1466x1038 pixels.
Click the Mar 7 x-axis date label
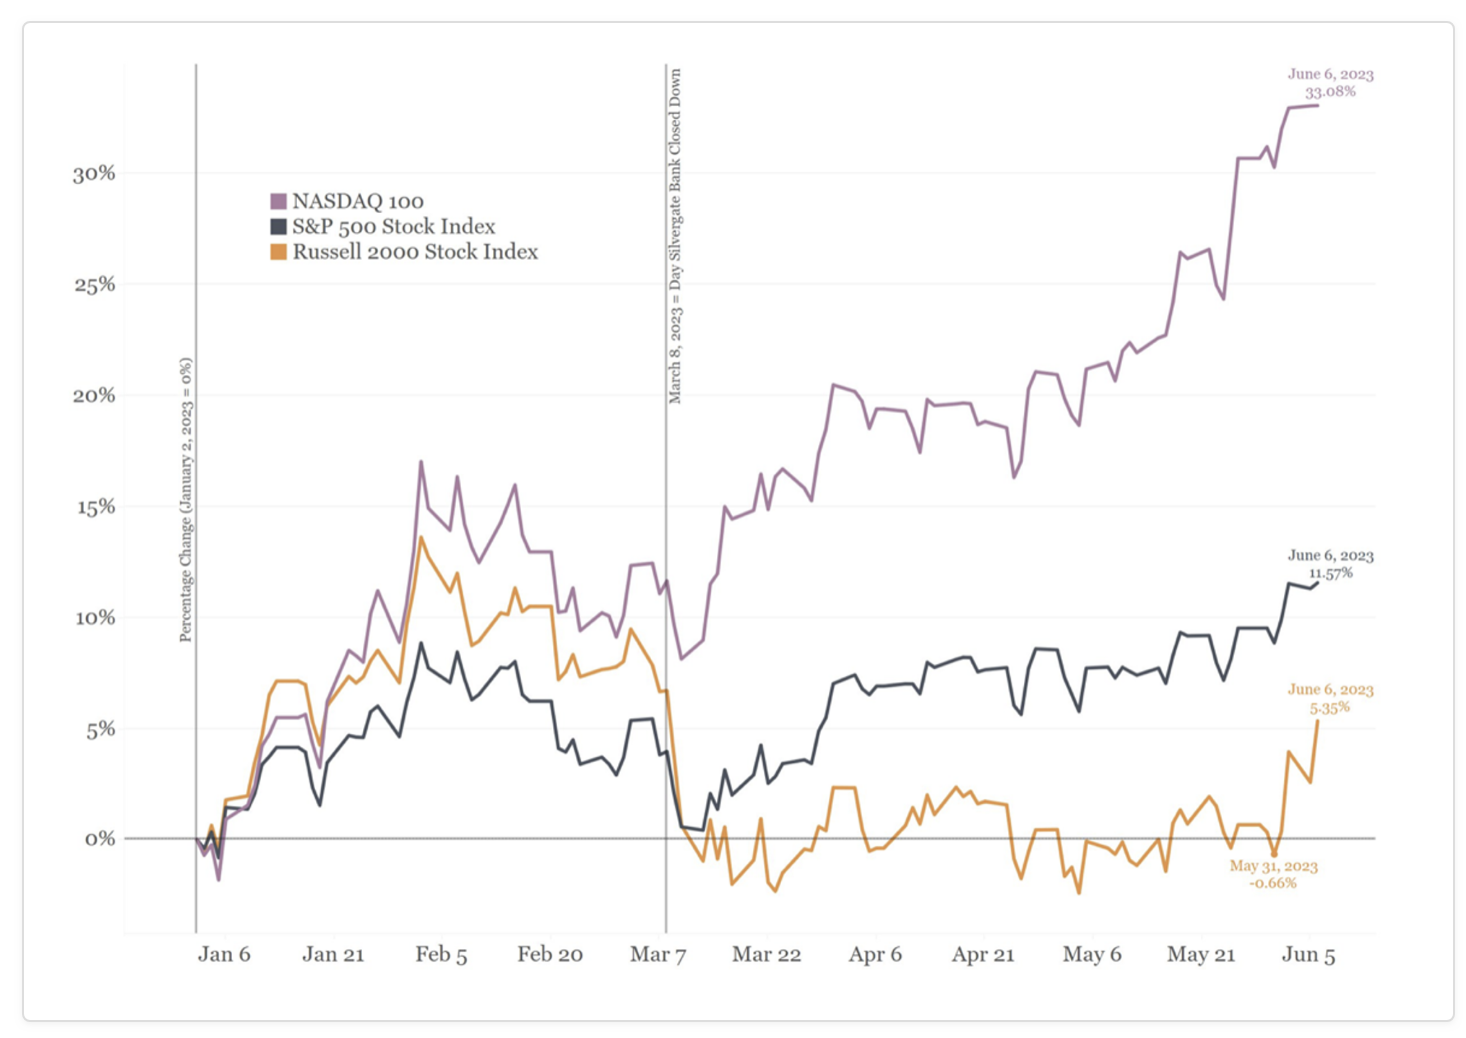(x=658, y=954)
